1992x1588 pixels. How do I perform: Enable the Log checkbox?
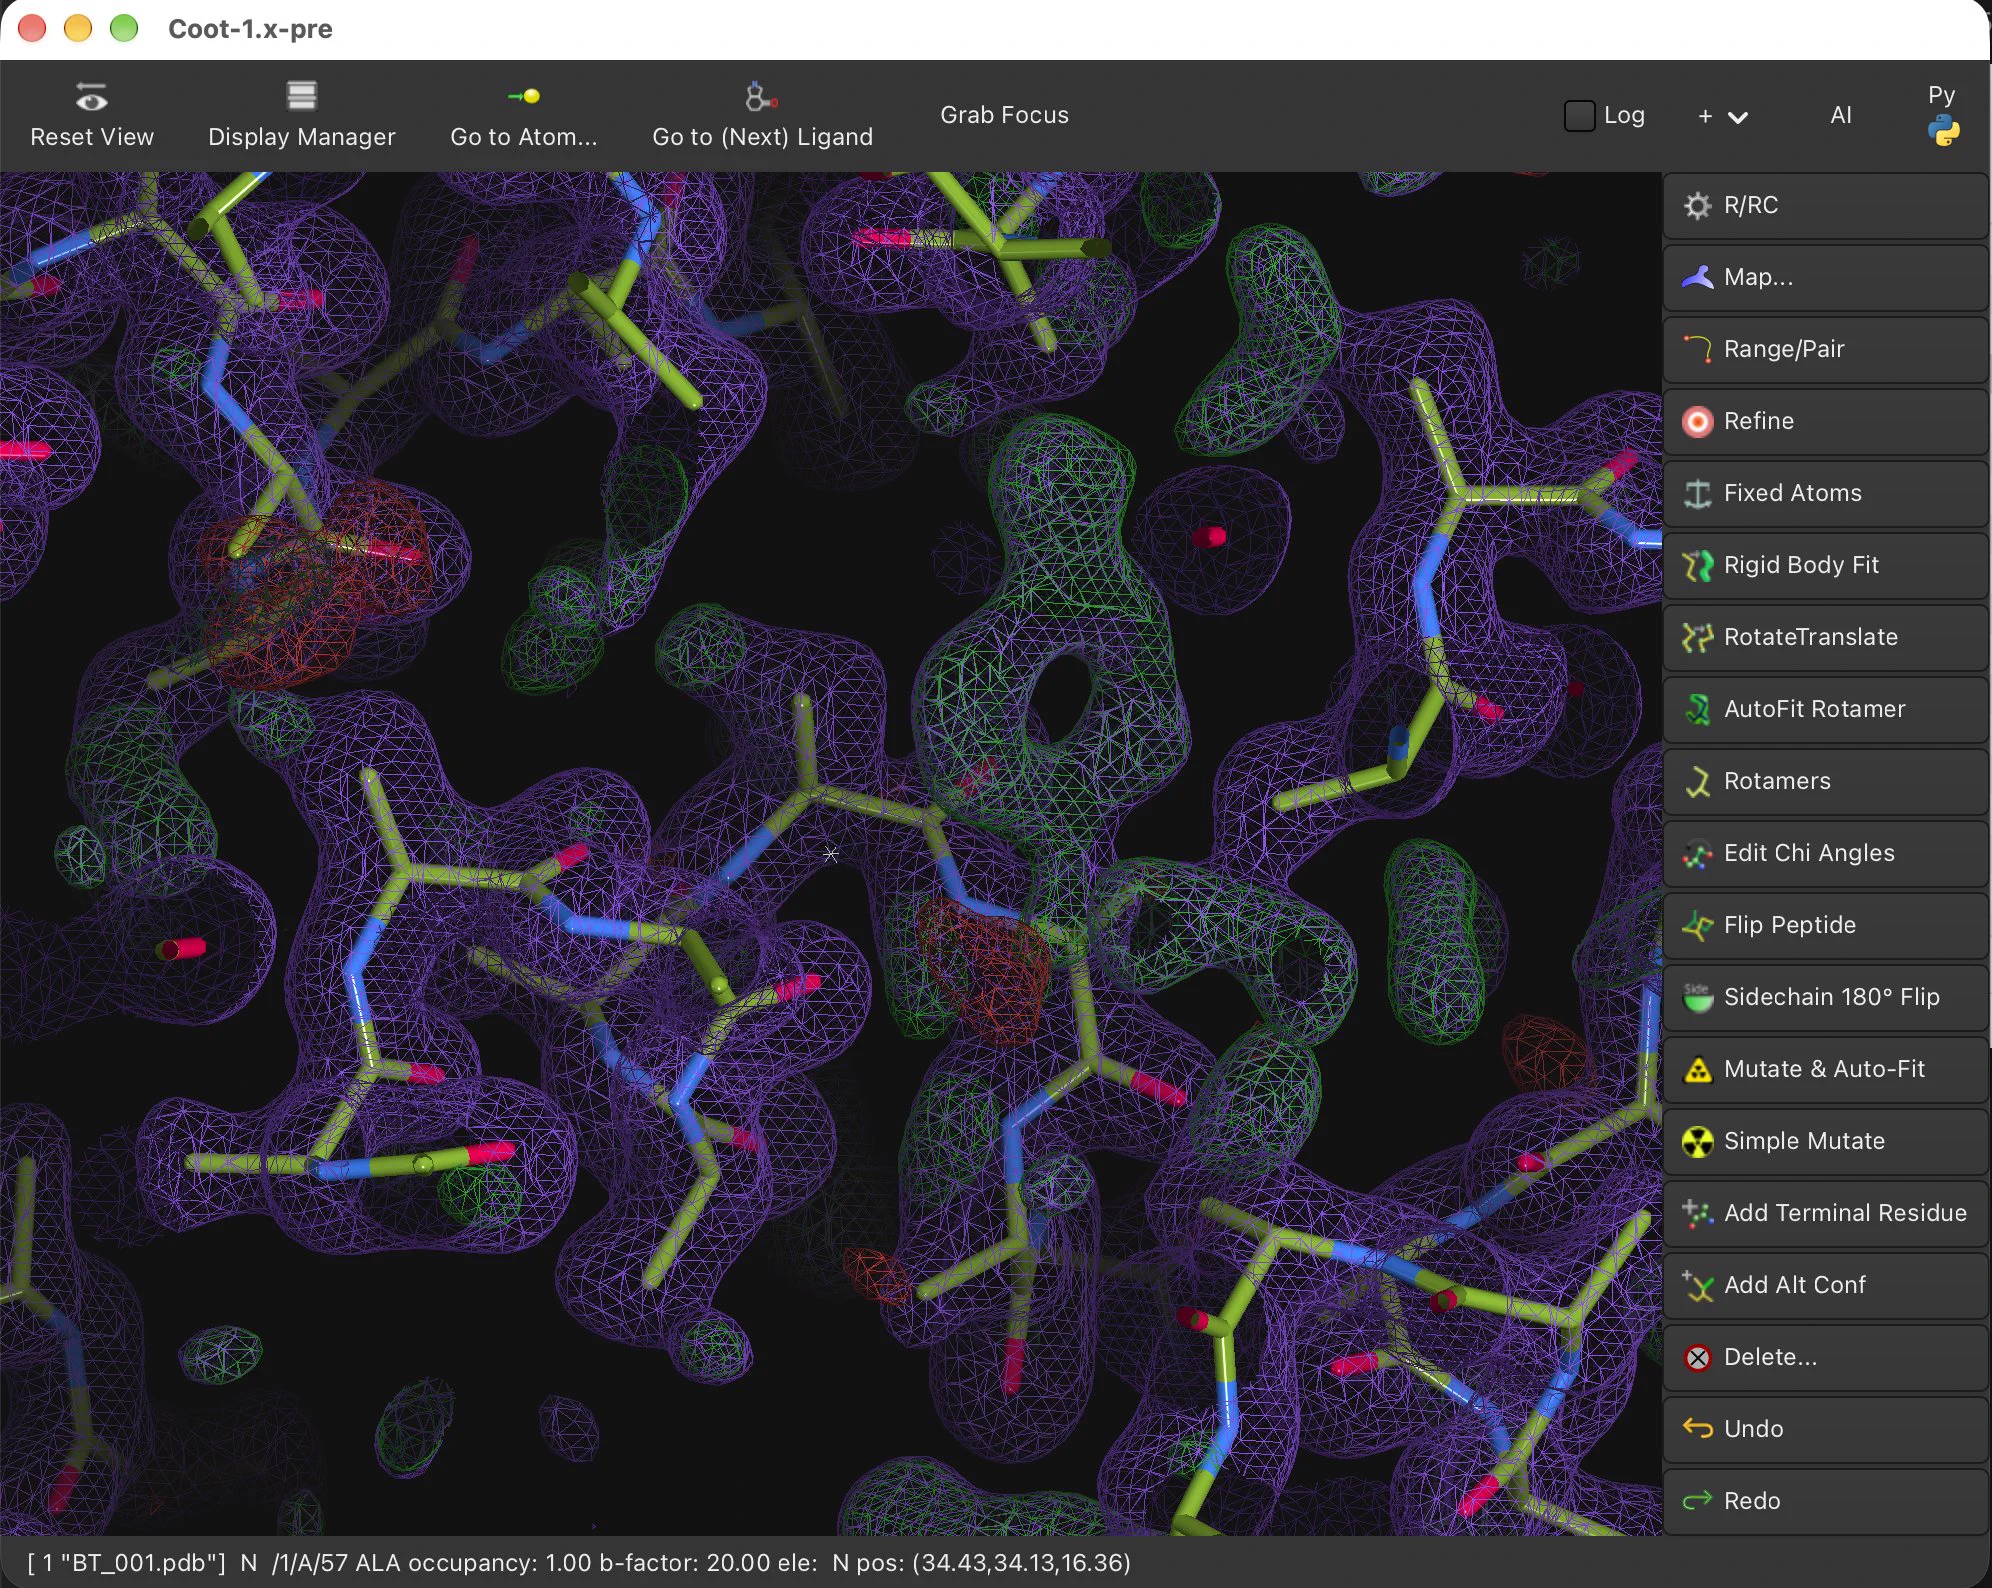1579,116
